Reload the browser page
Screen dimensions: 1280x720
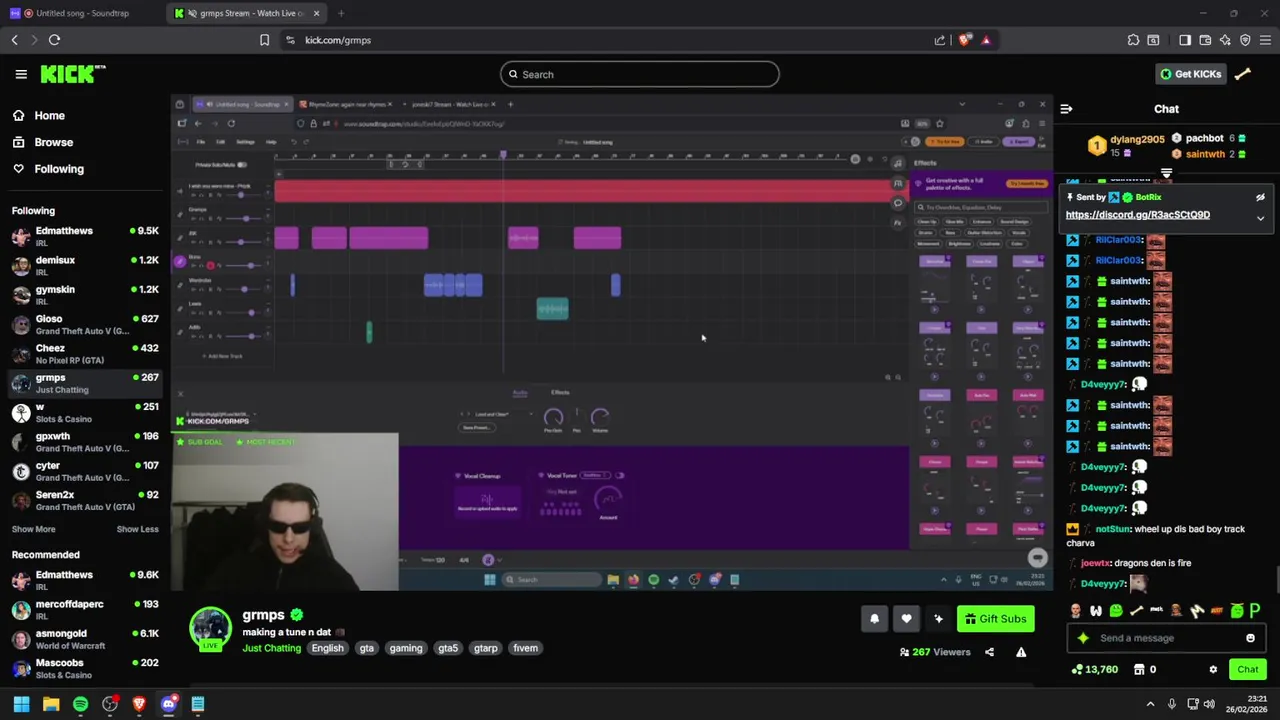pyautogui.click(x=54, y=40)
